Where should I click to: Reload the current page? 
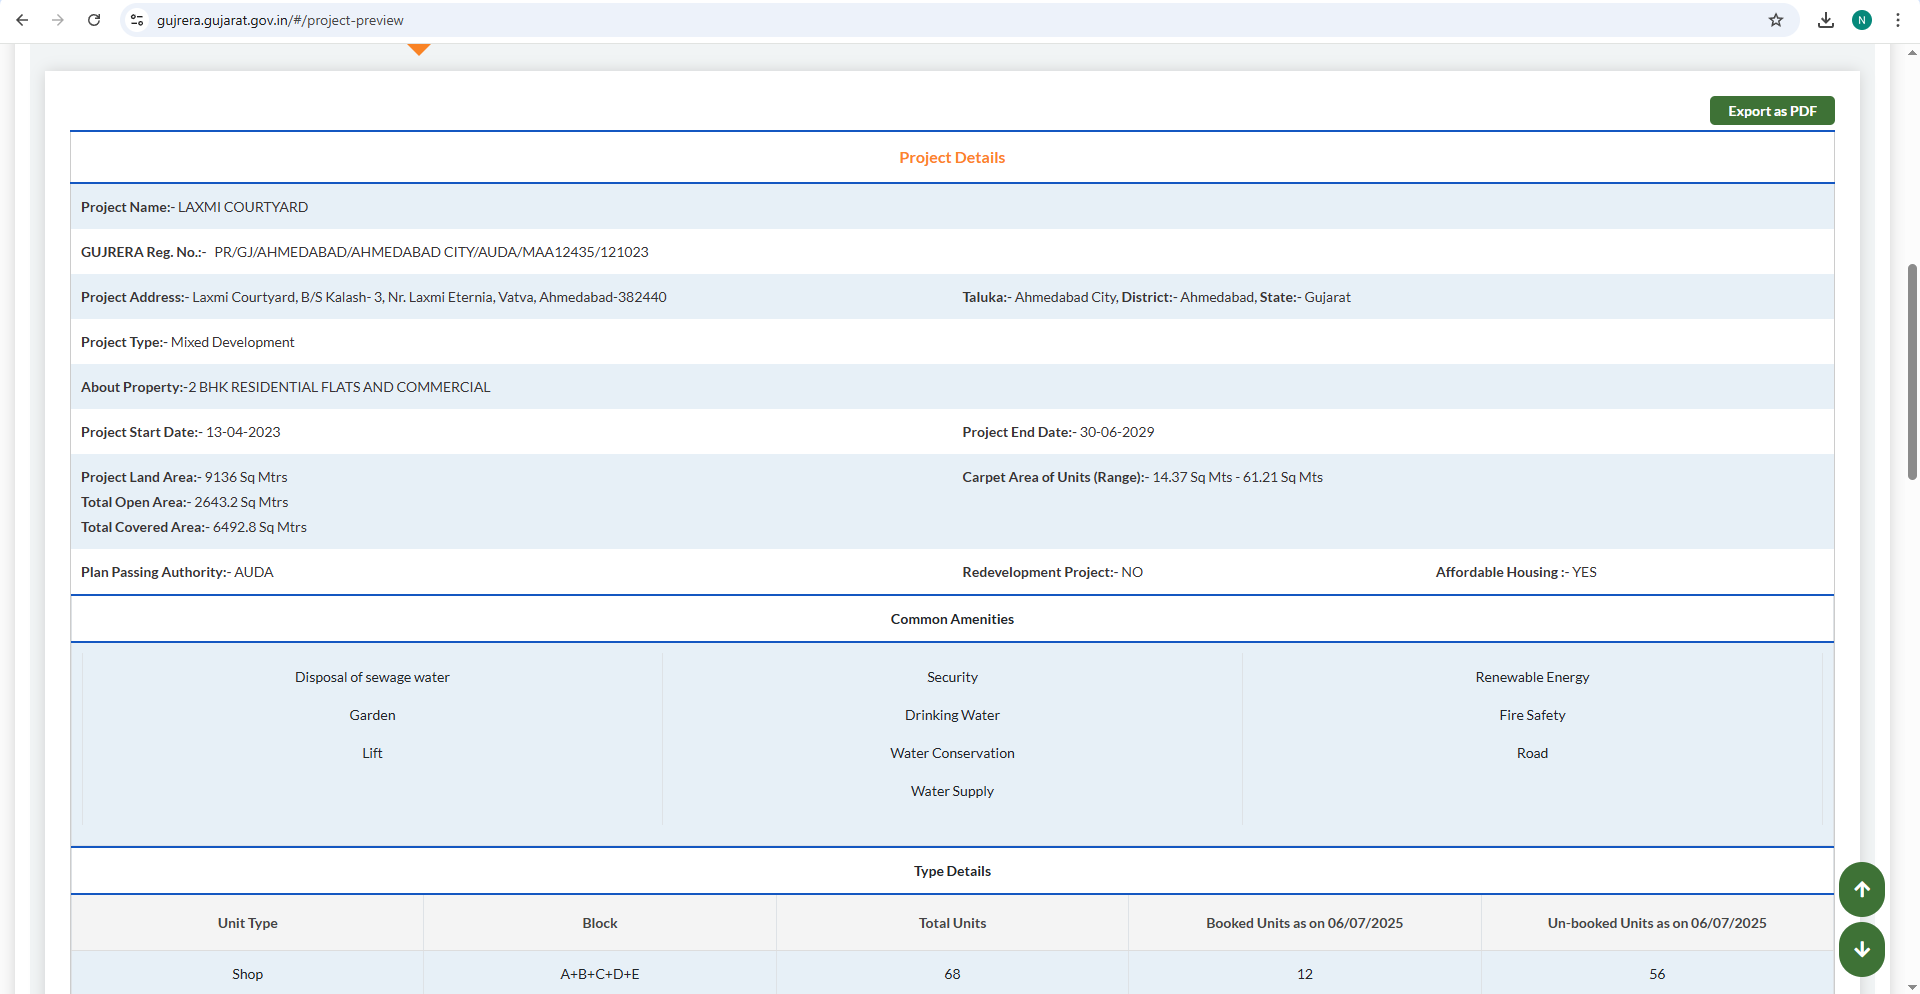tap(94, 20)
